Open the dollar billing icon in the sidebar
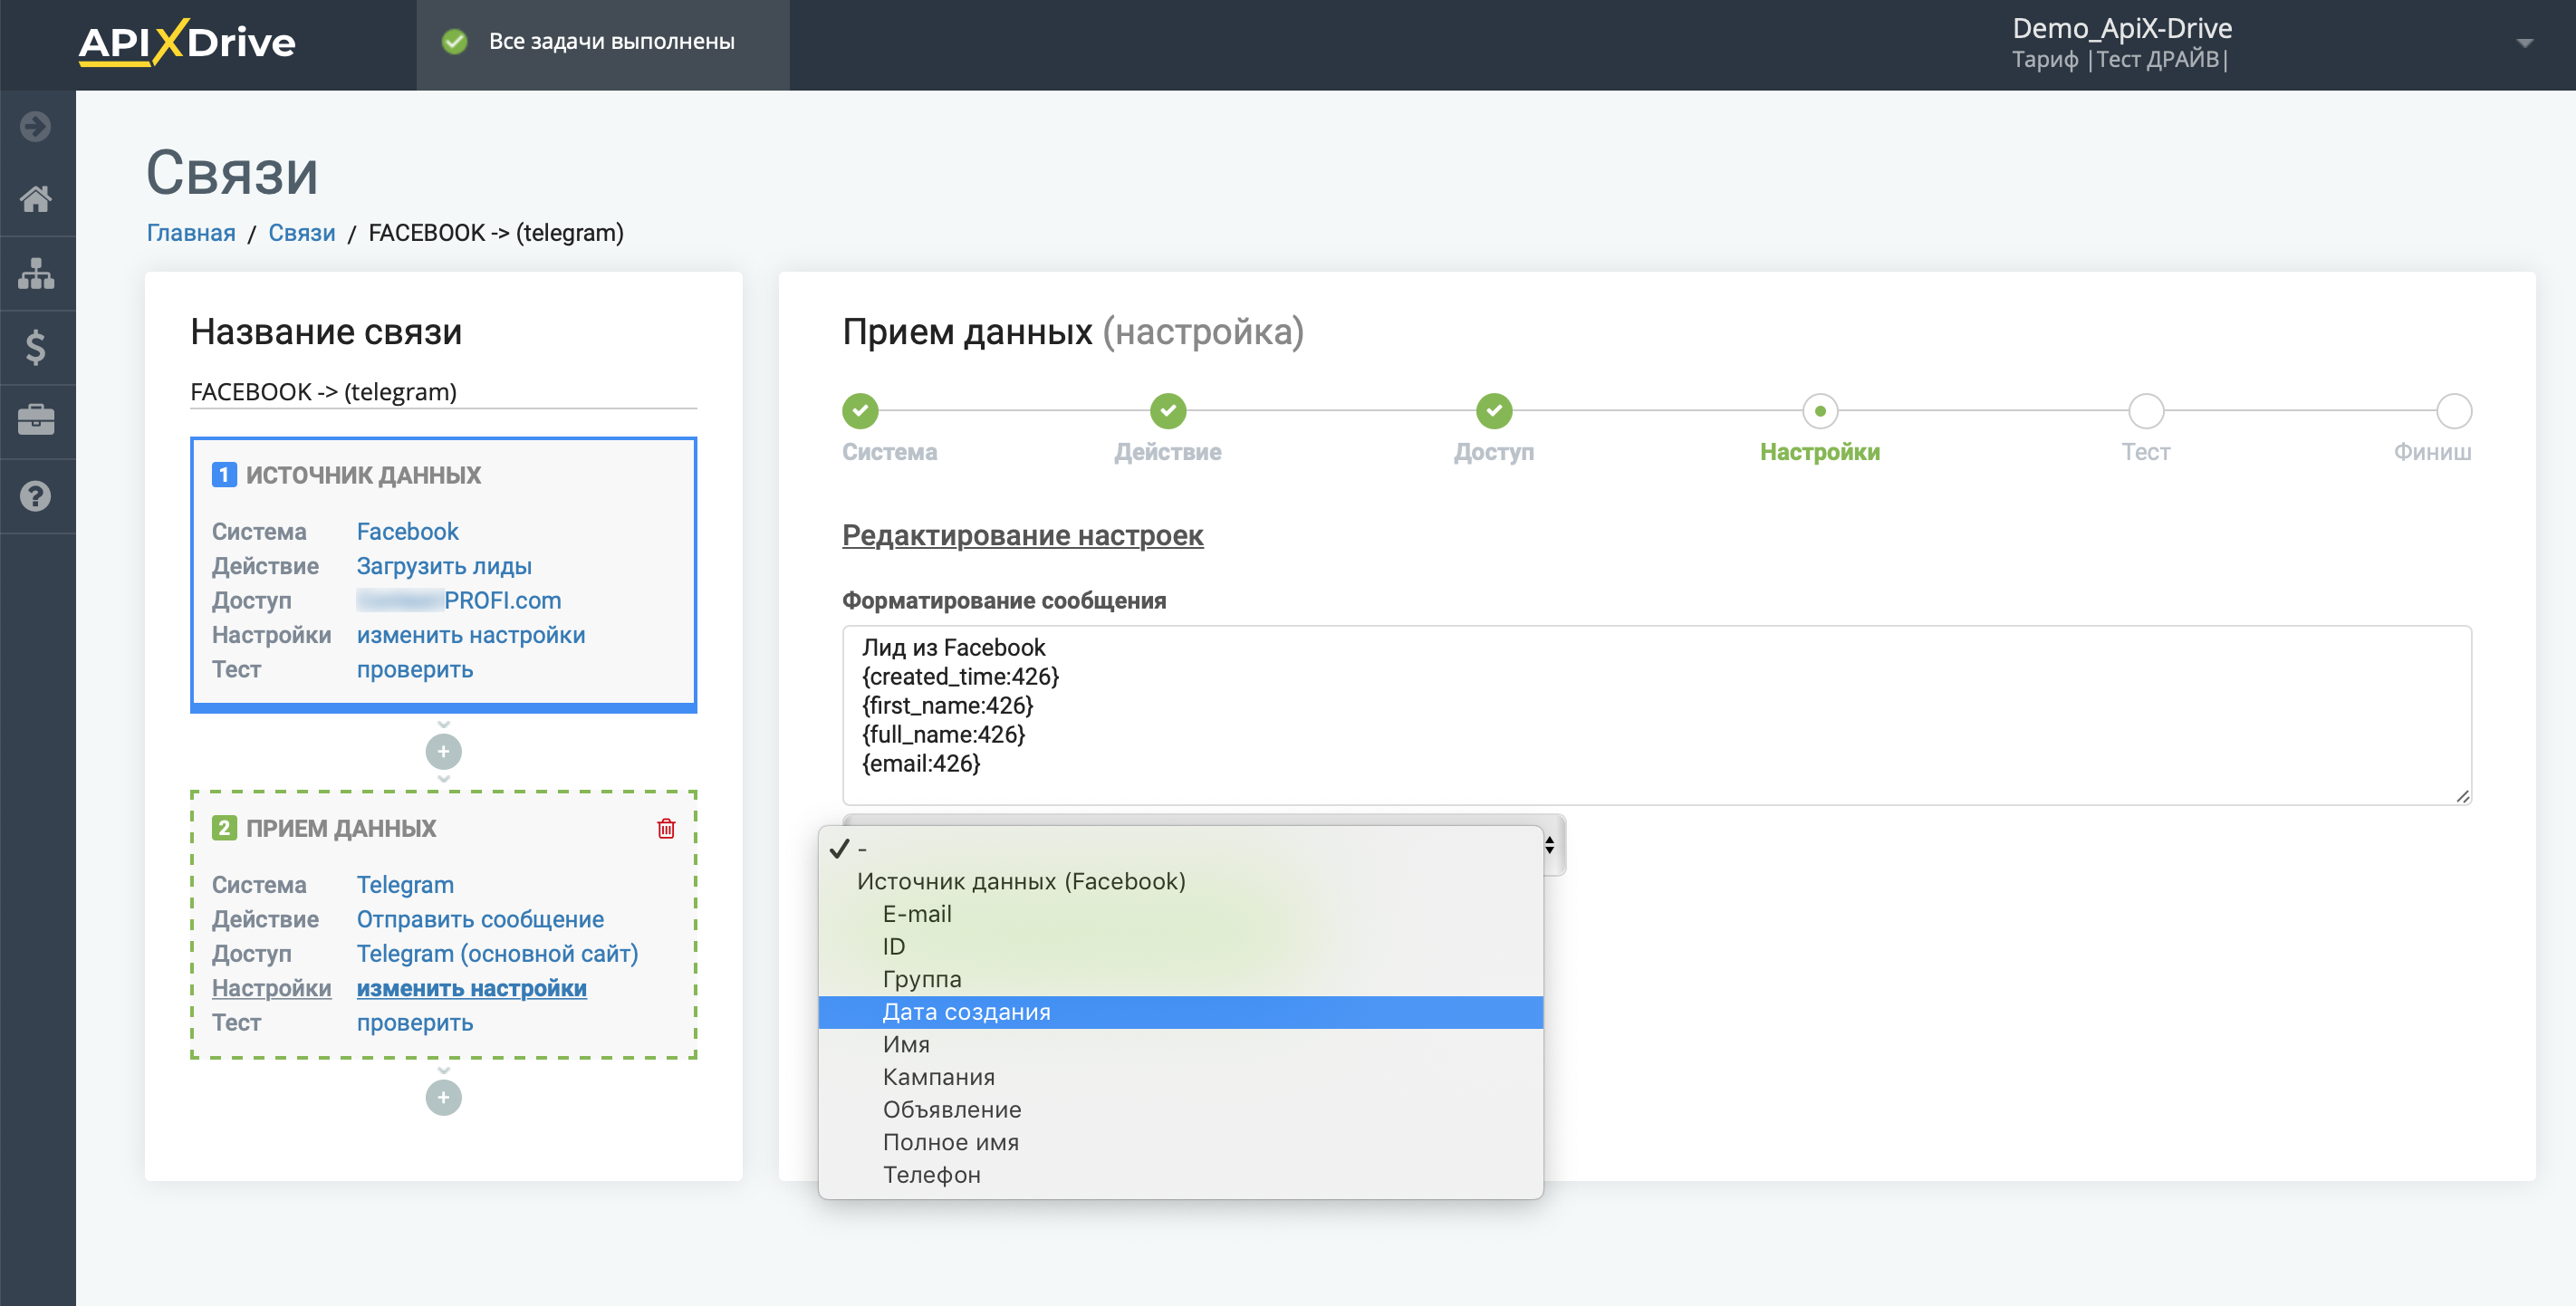This screenshot has height=1306, width=2576. 36,347
